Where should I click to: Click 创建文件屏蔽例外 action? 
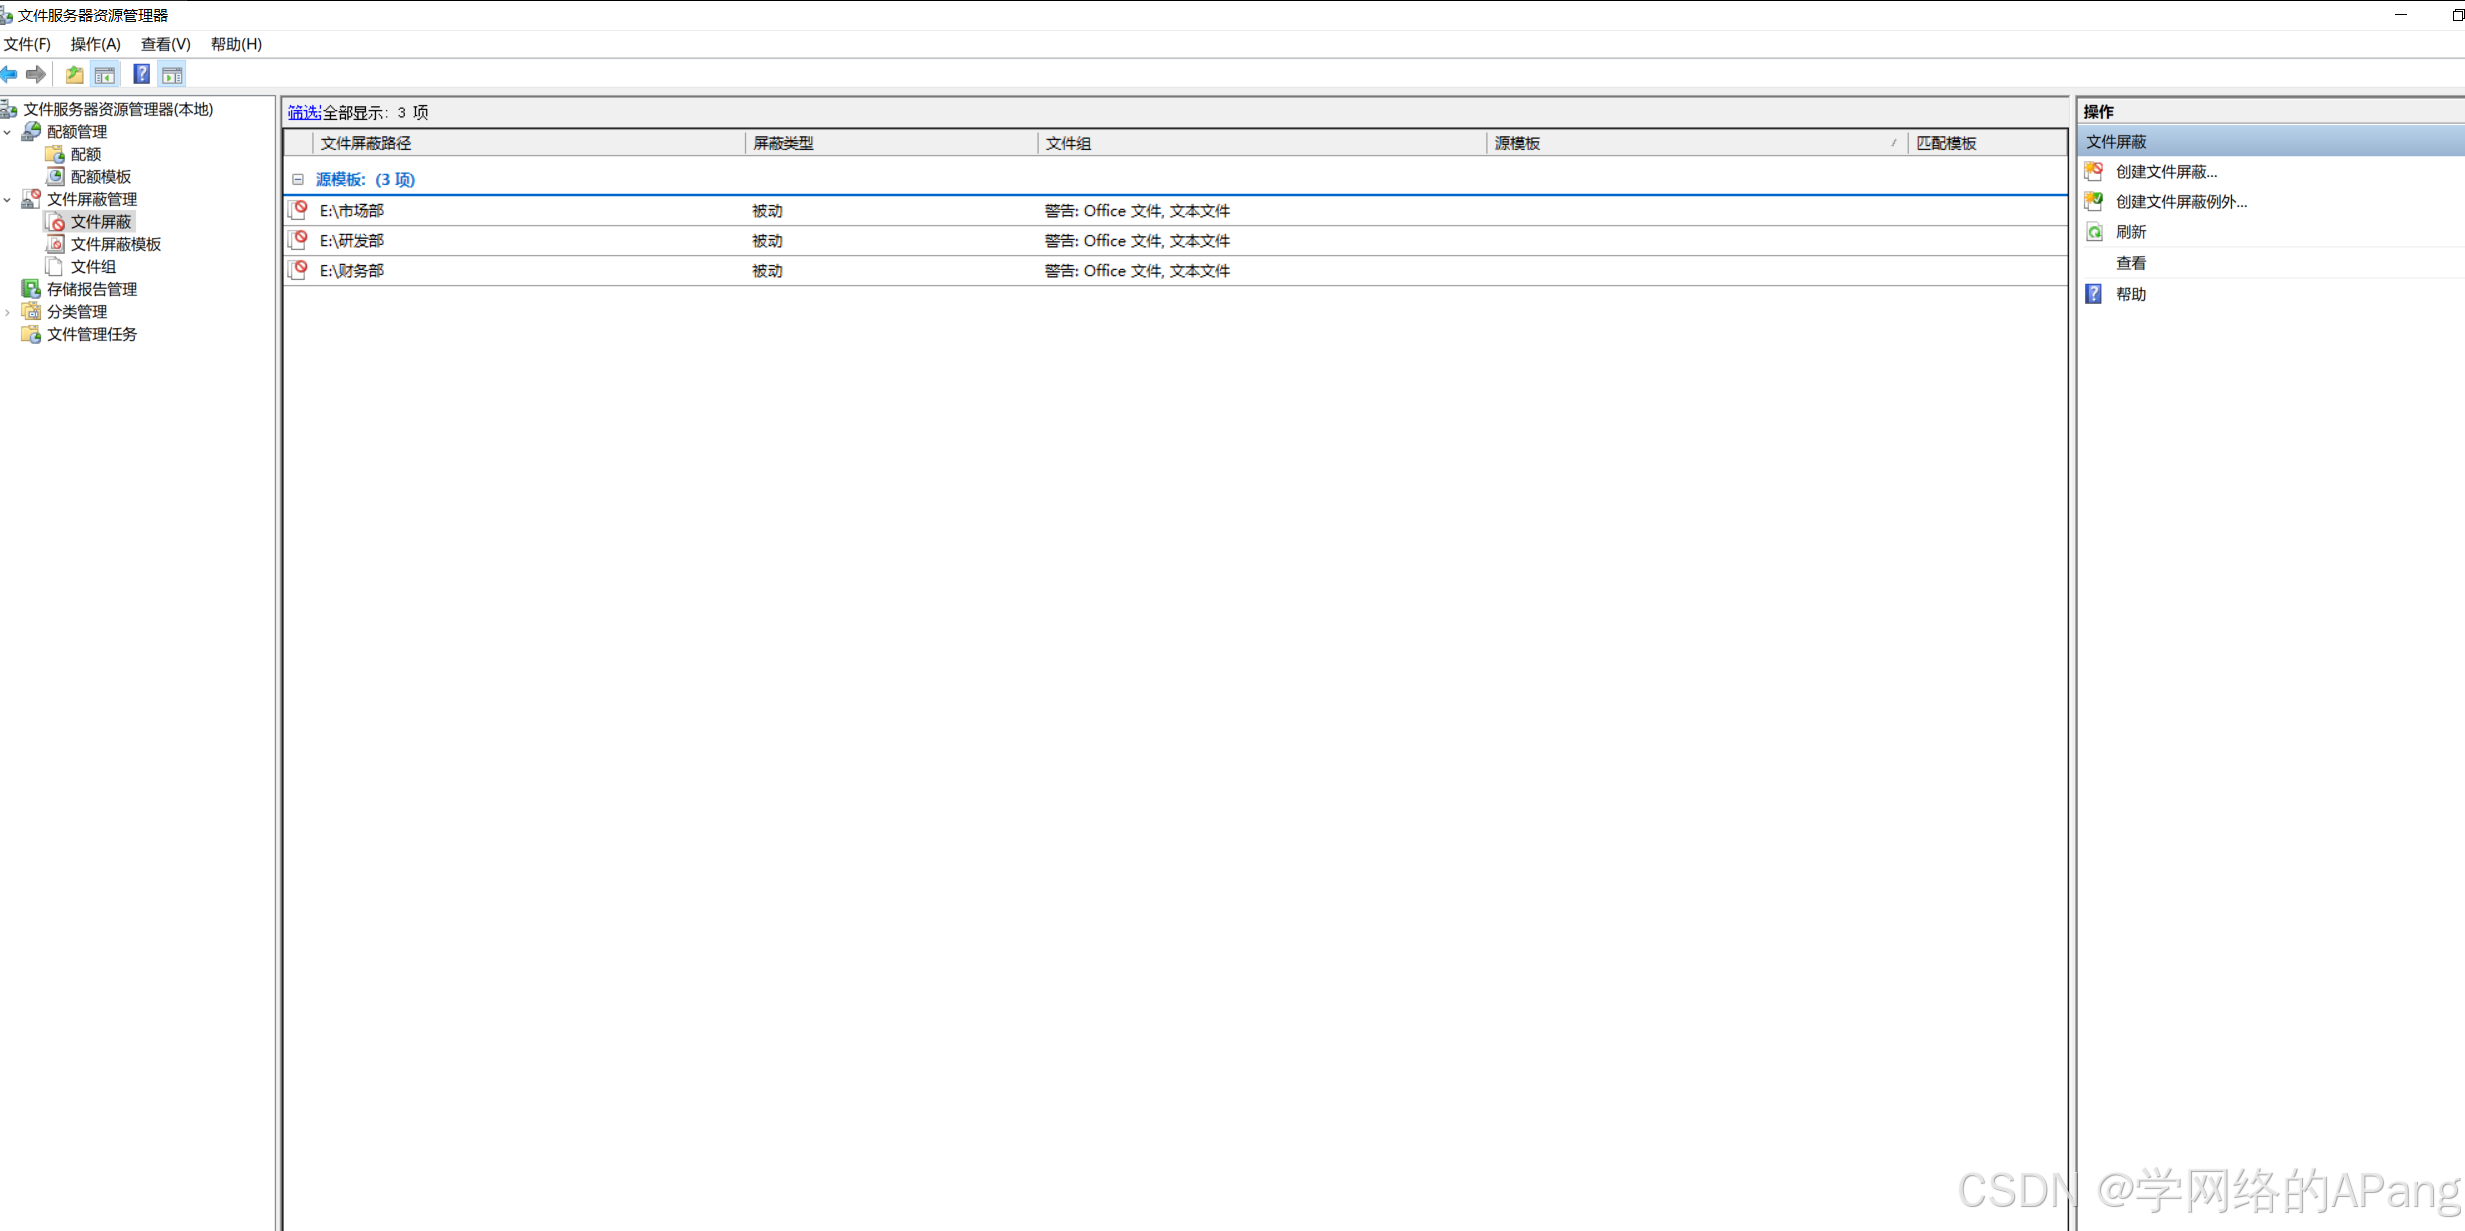coord(2180,202)
